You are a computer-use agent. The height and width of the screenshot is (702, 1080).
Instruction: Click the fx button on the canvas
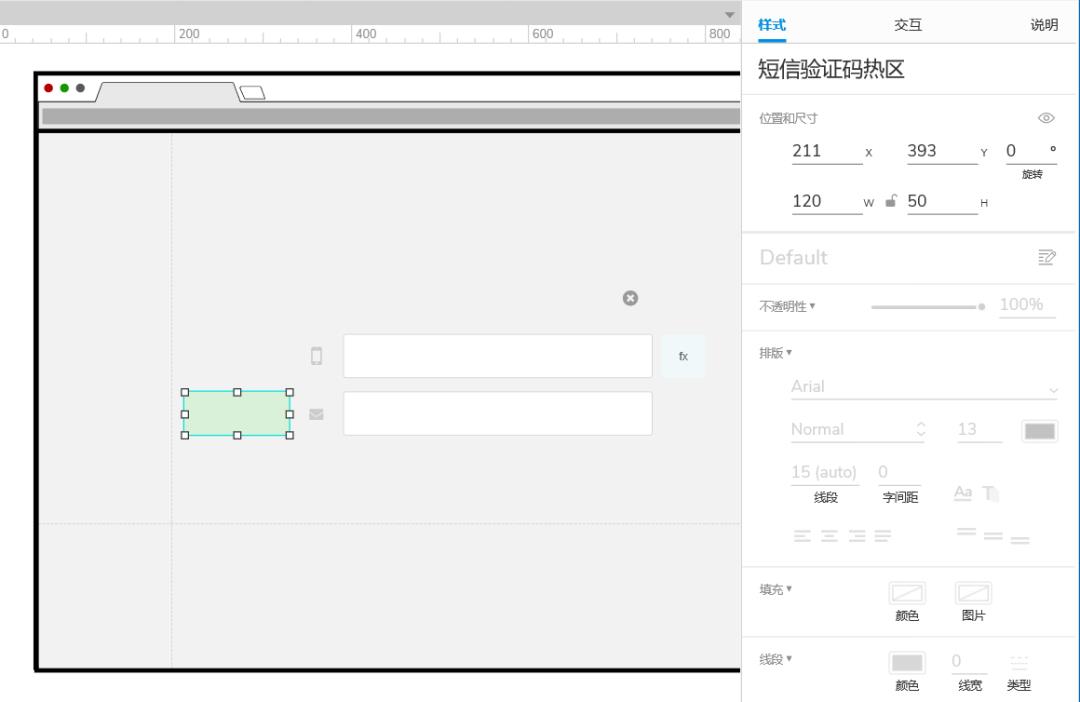[x=683, y=356]
